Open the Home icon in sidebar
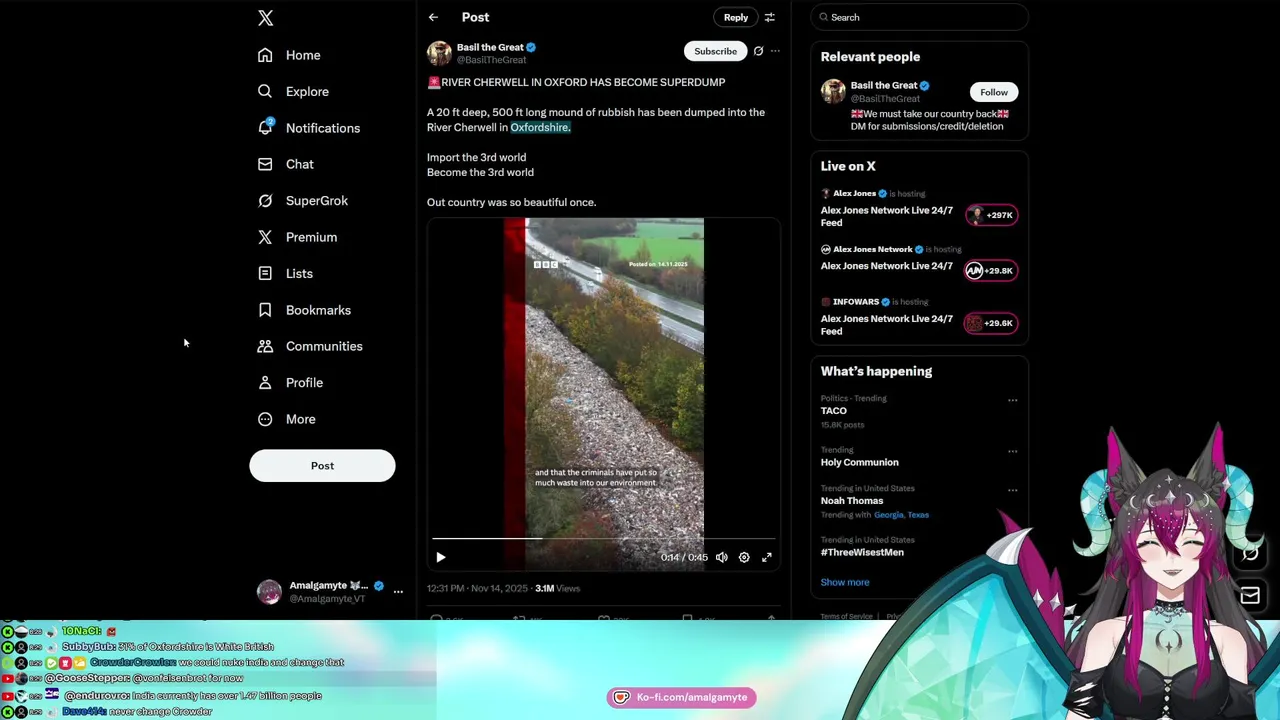The height and width of the screenshot is (720, 1280). click(x=265, y=55)
